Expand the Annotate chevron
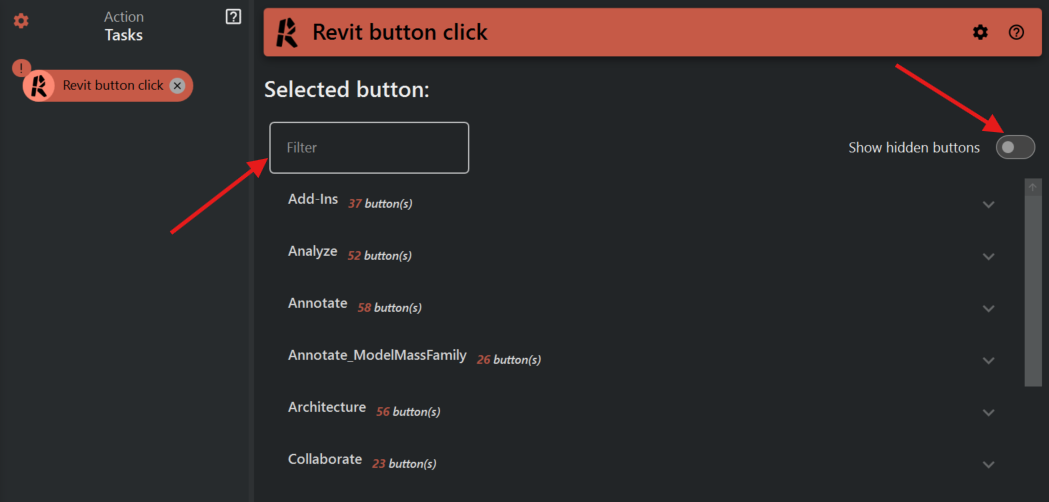Image resolution: width=1049 pixels, height=502 pixels. tap(989, 309)
